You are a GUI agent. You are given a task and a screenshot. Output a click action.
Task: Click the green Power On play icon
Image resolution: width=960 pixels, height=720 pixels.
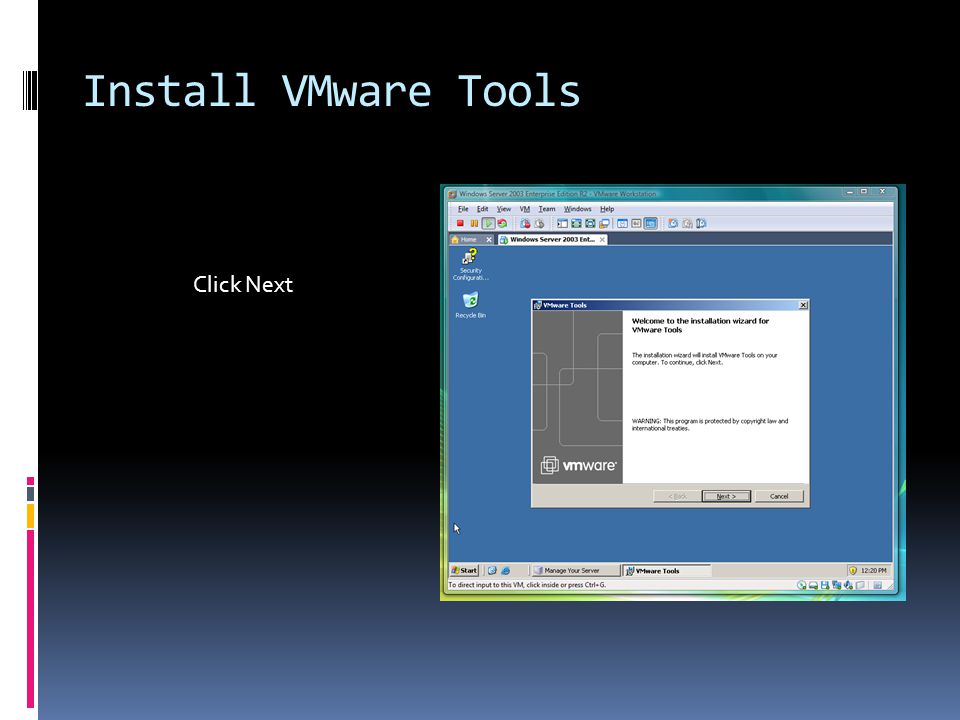488,223
